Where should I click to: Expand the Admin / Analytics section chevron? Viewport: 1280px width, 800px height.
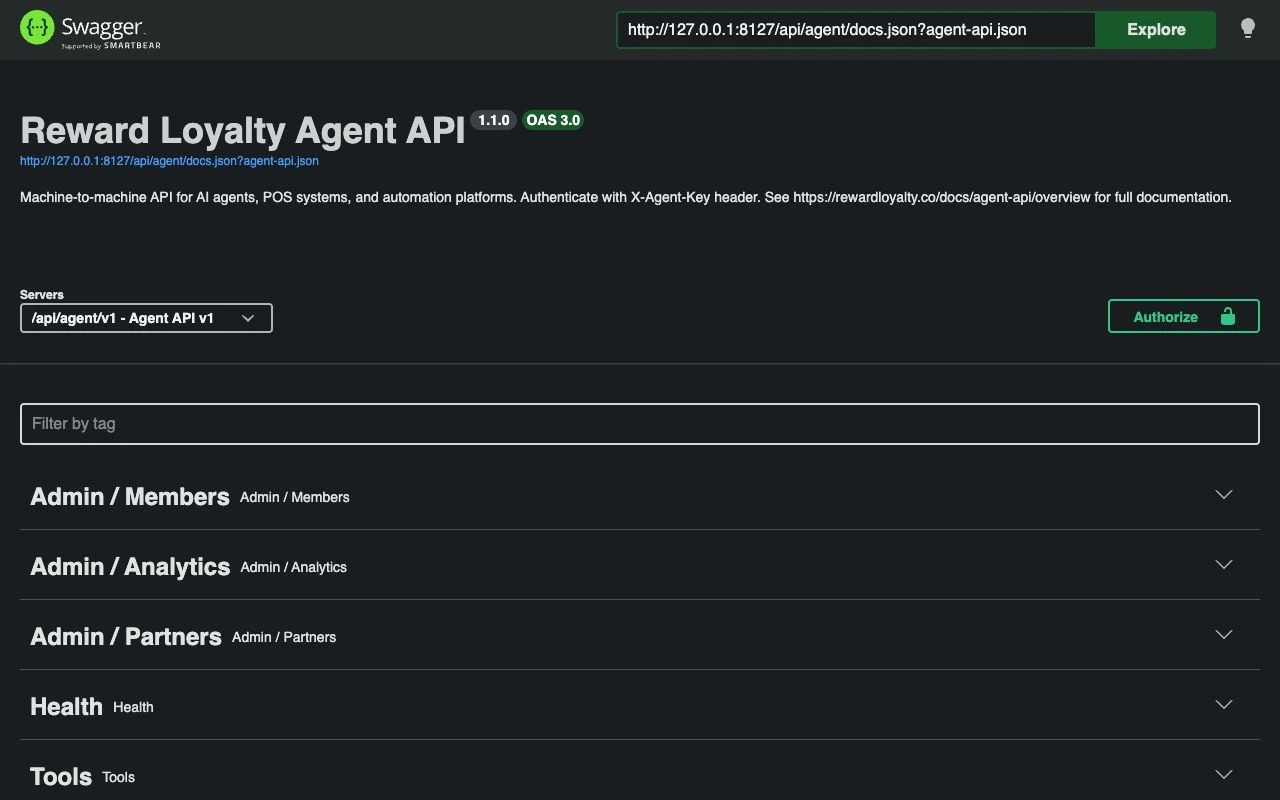1223,565
